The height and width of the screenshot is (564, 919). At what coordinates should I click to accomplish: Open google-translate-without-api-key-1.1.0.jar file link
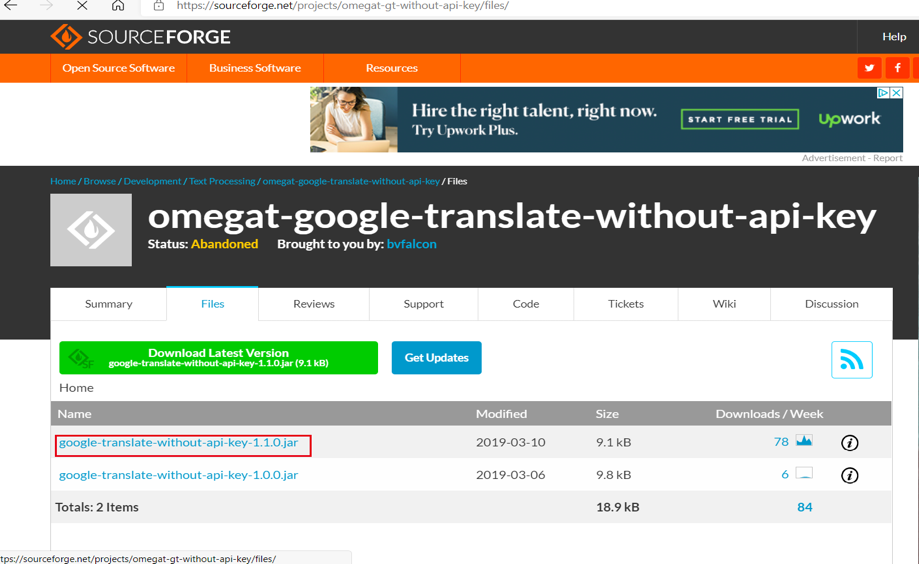click(178, 443)
